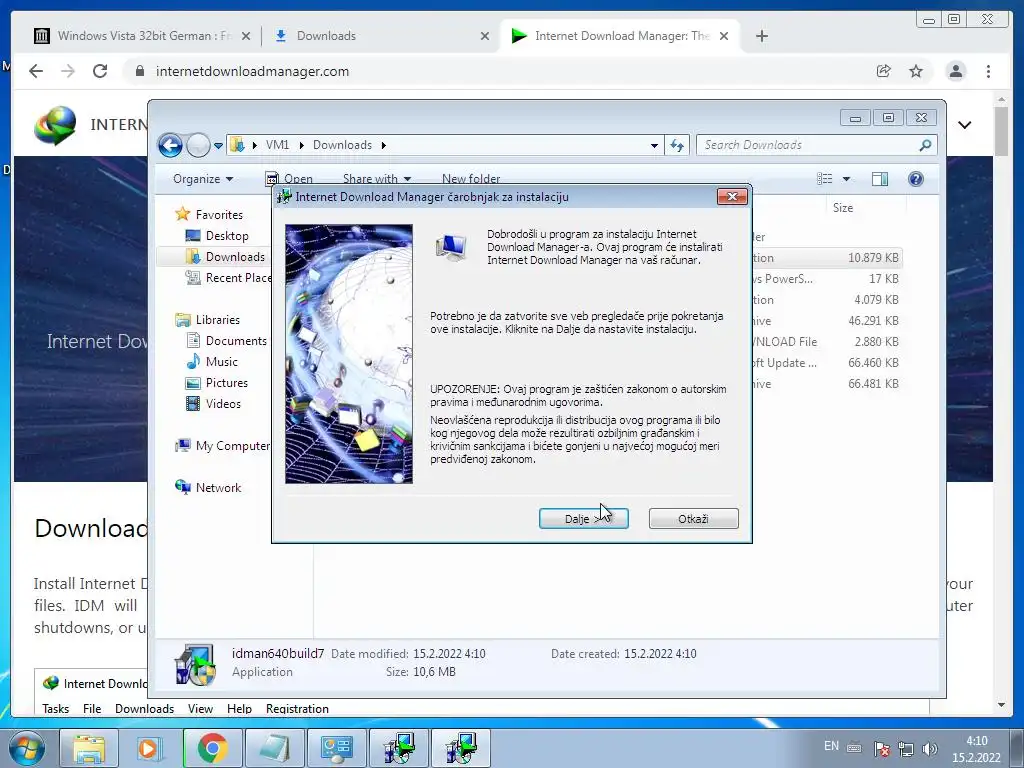Share this page icon in Chrome
Viewport: 1024px width, 768px height.
pyautogui.click(x=883, y=71)
